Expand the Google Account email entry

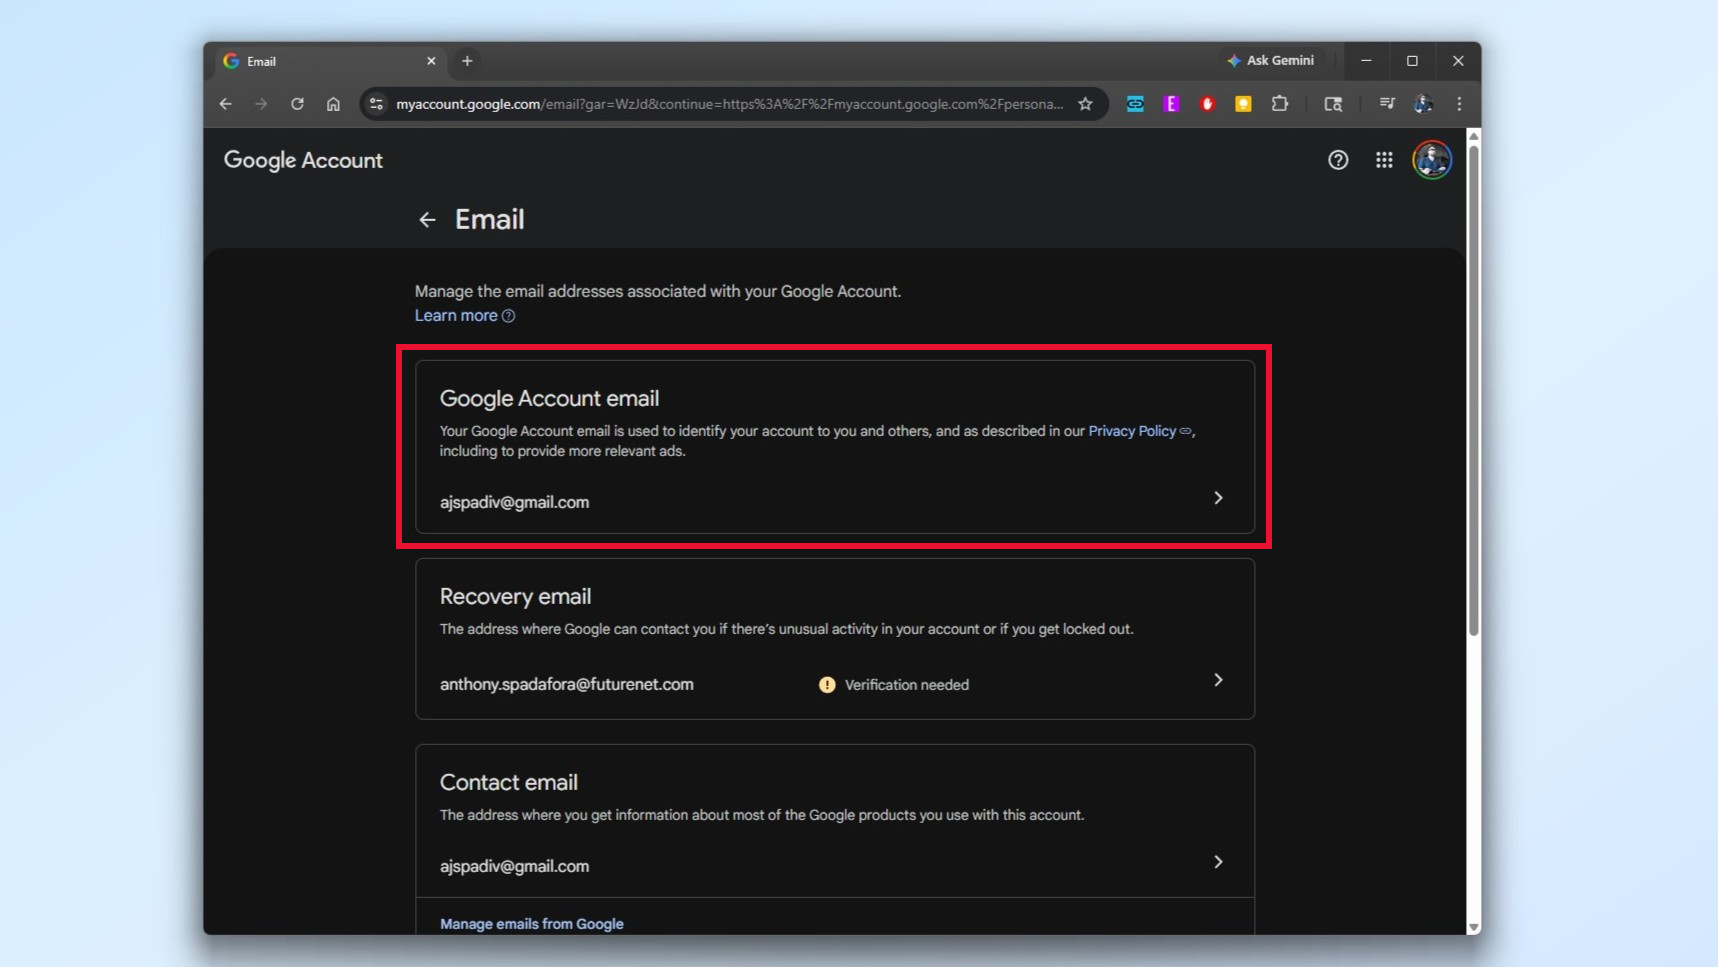tap(1218, 498)
